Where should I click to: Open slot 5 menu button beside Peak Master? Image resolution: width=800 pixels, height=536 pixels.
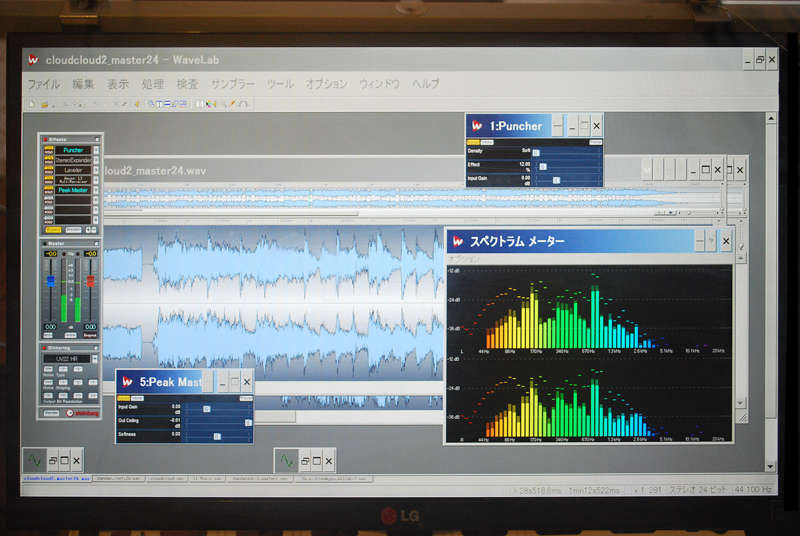[x=96, y=190]
